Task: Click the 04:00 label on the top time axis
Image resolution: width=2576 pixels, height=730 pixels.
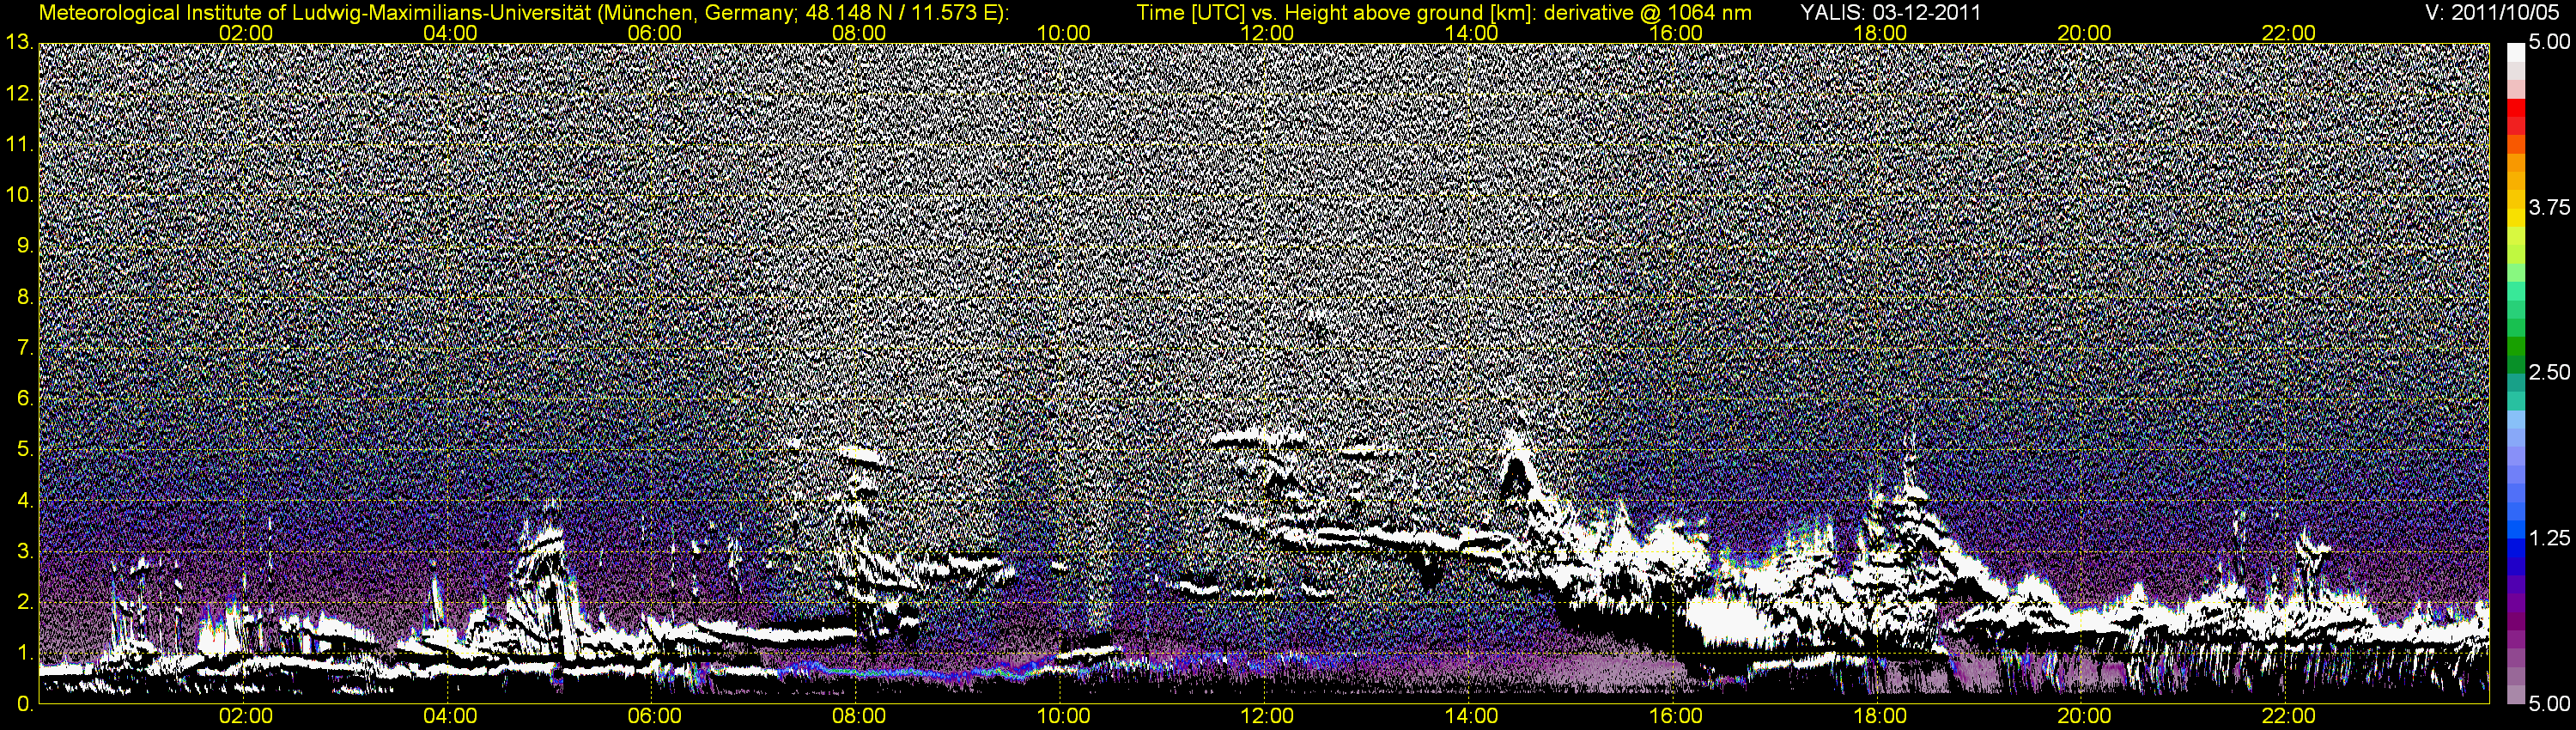Action: coord(450,33)
